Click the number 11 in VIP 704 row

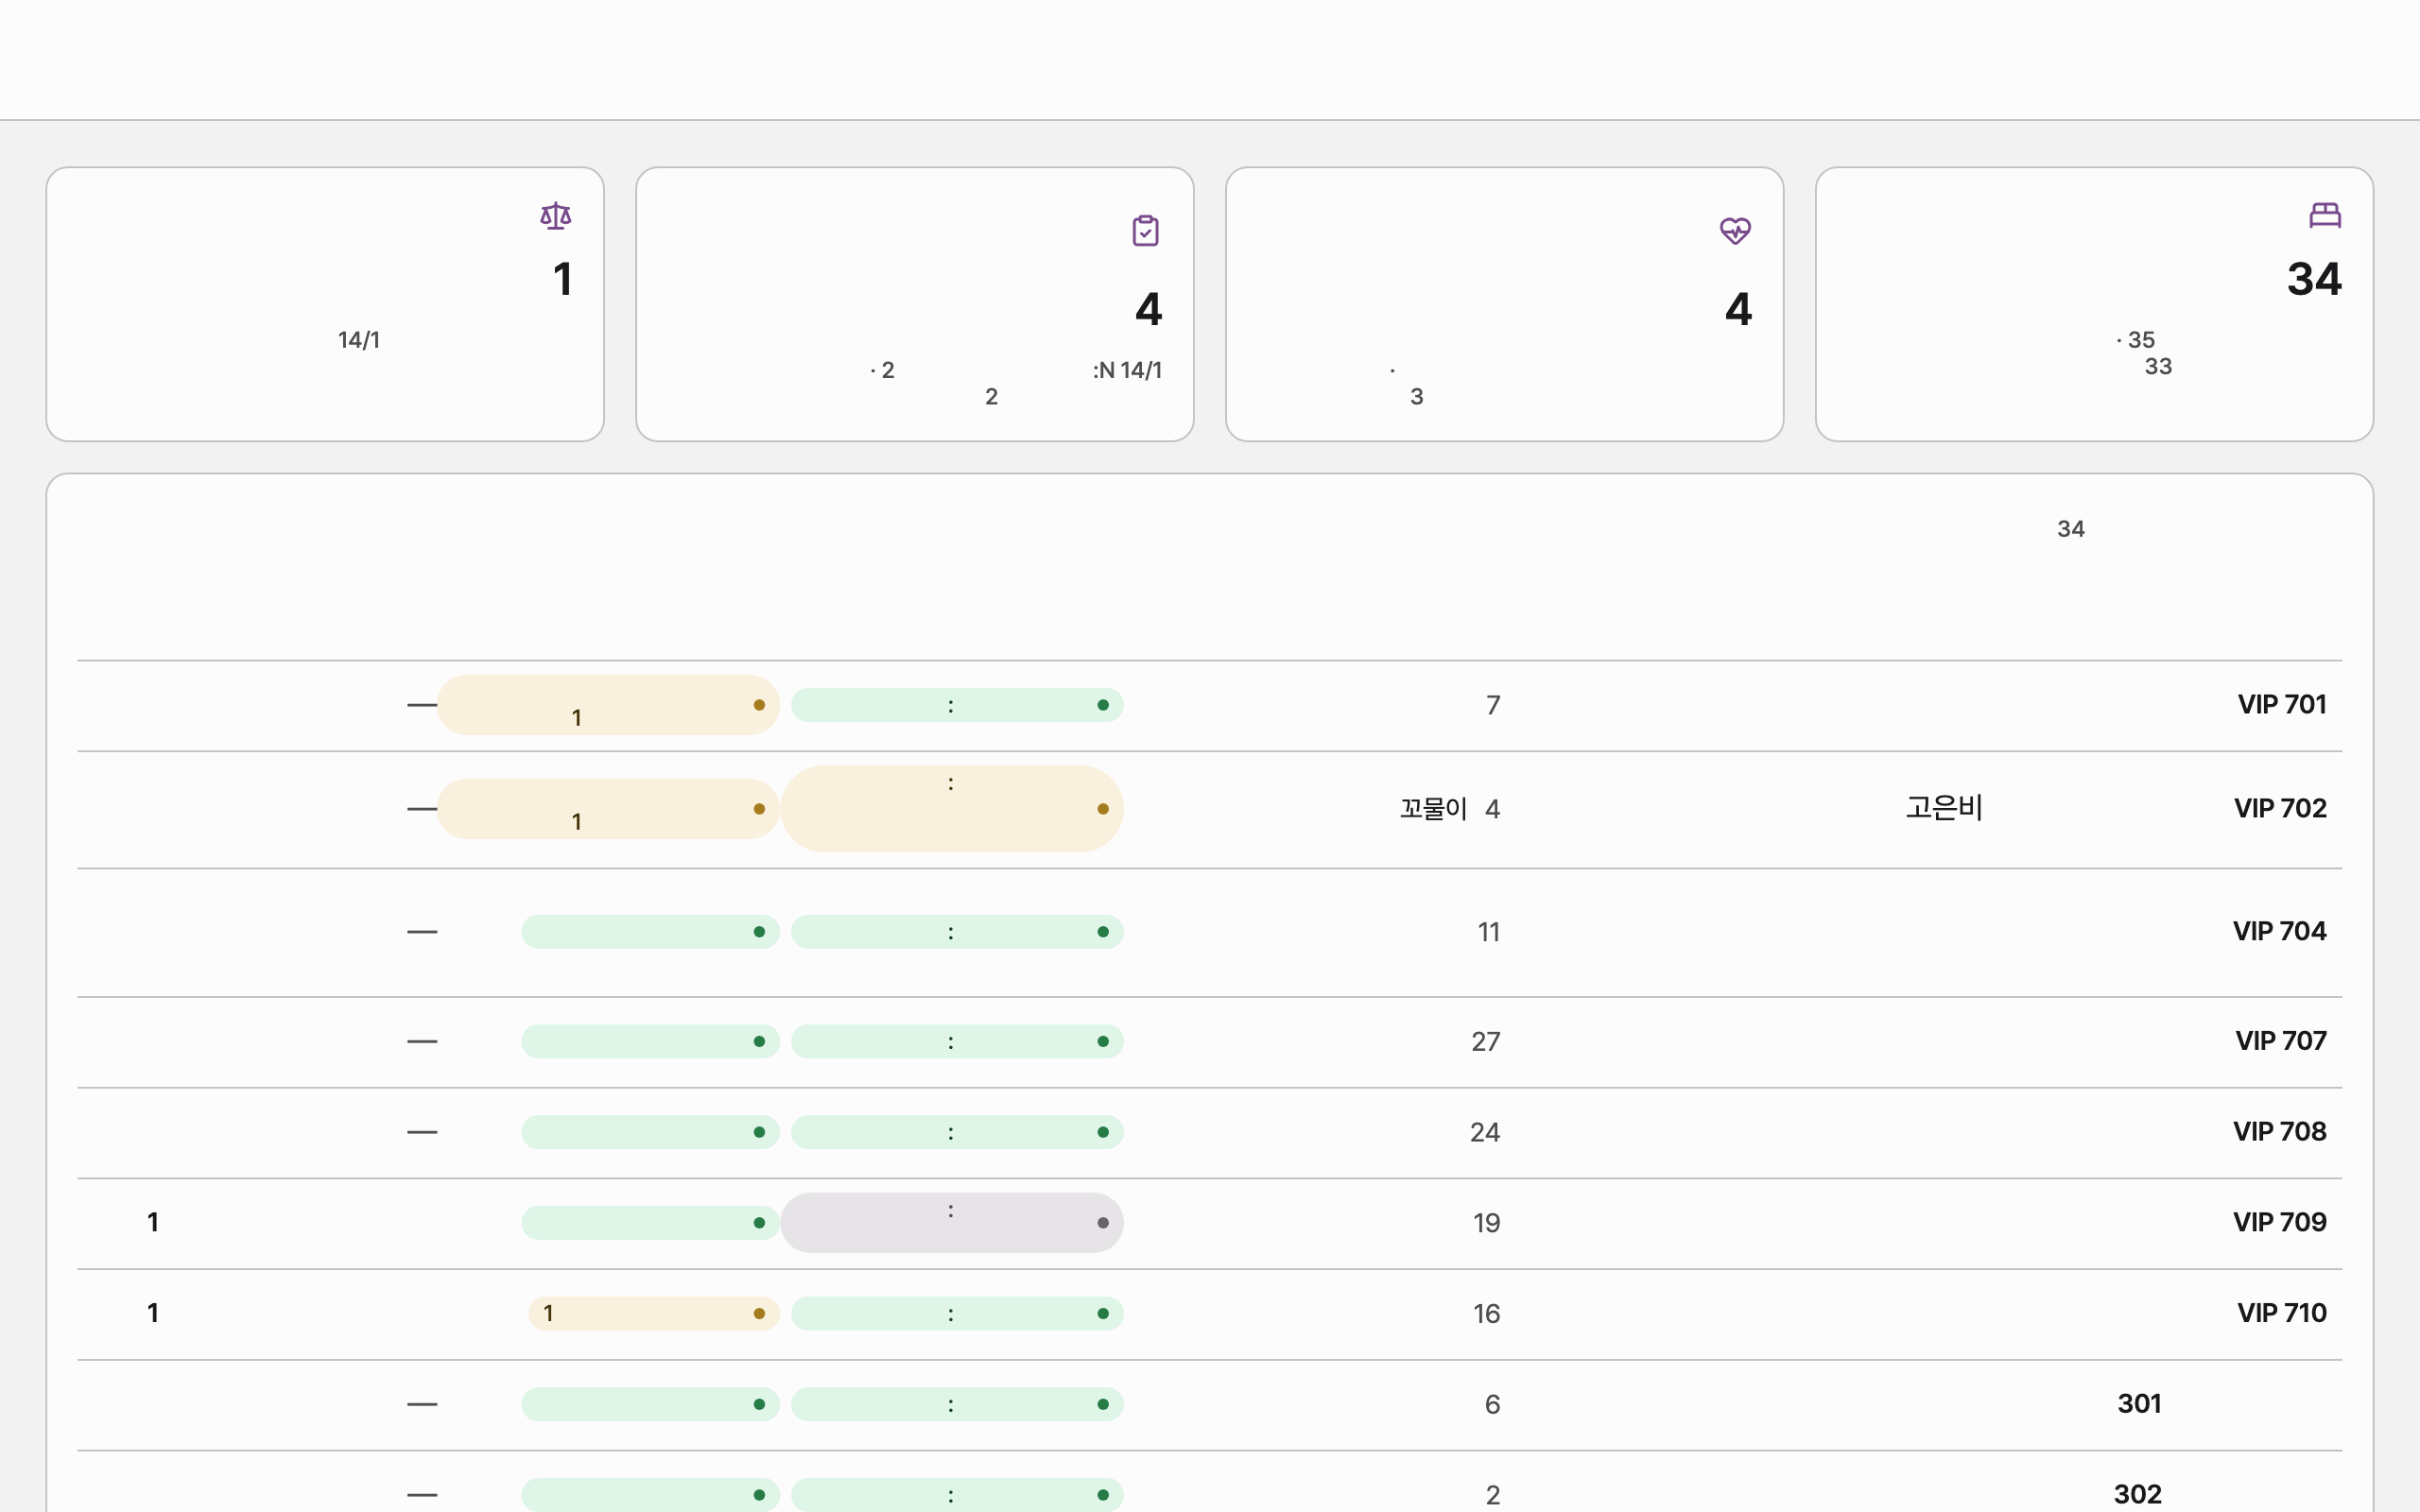tap(1488, 933)
